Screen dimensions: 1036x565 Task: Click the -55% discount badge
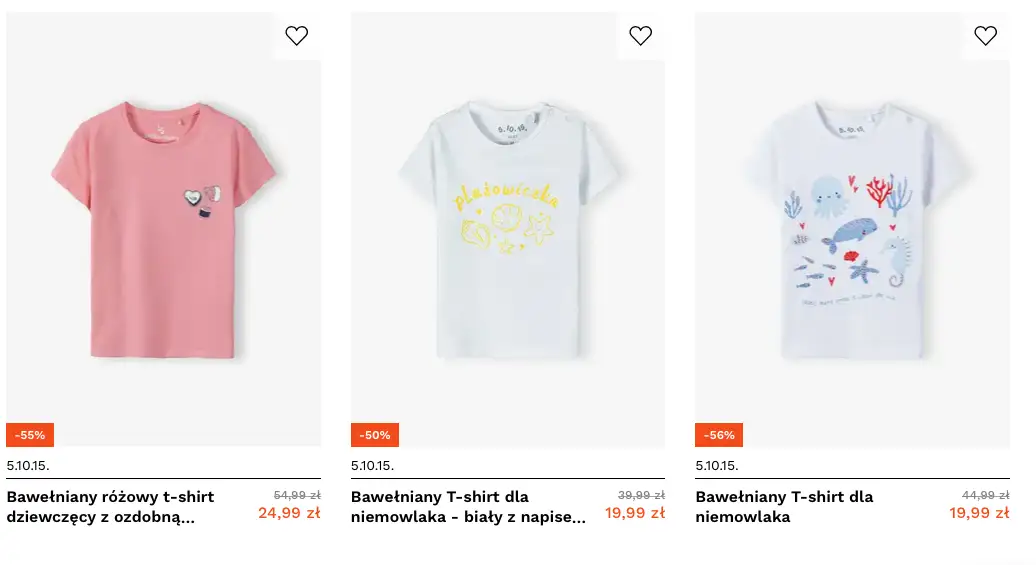click(x=30, y=435)
